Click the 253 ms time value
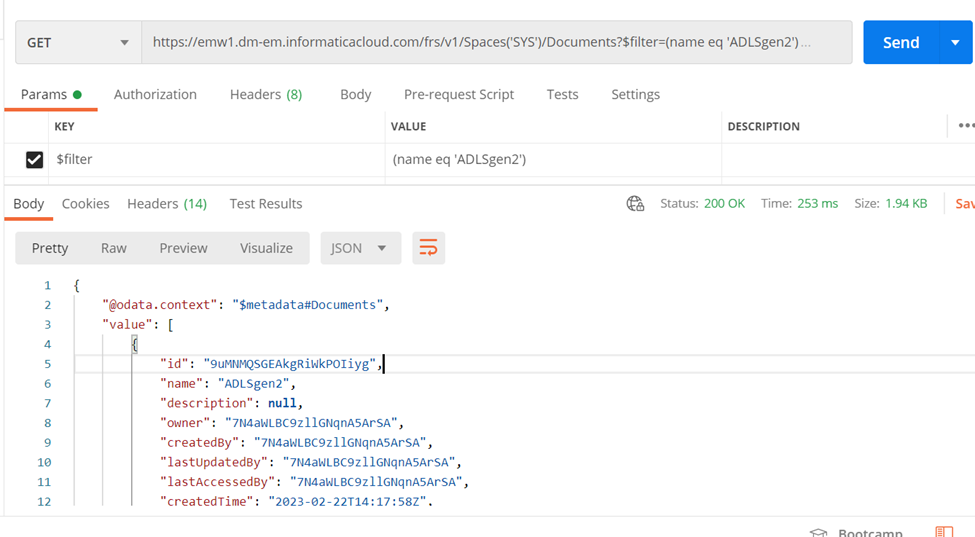 click(x=817, y=204)
